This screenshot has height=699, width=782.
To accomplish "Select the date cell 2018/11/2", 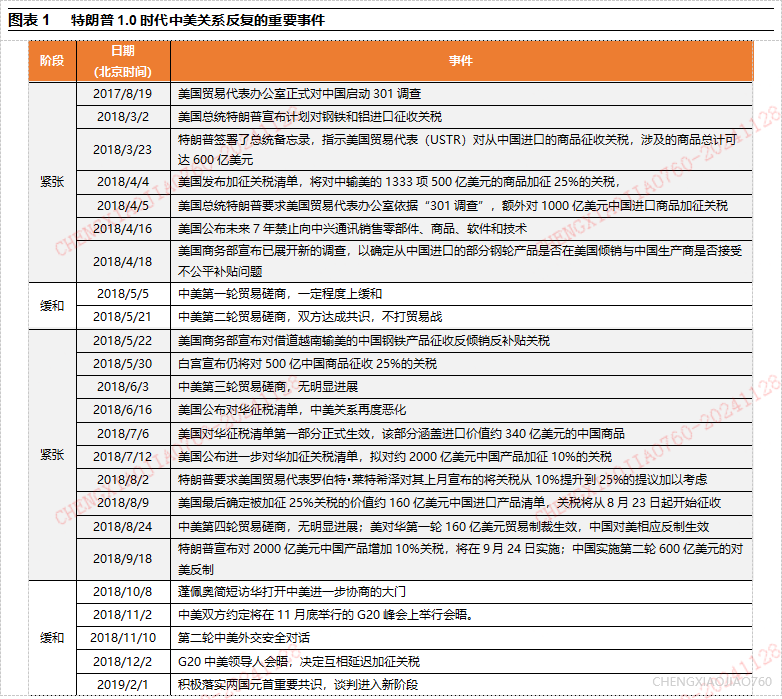I will (123, 615).
